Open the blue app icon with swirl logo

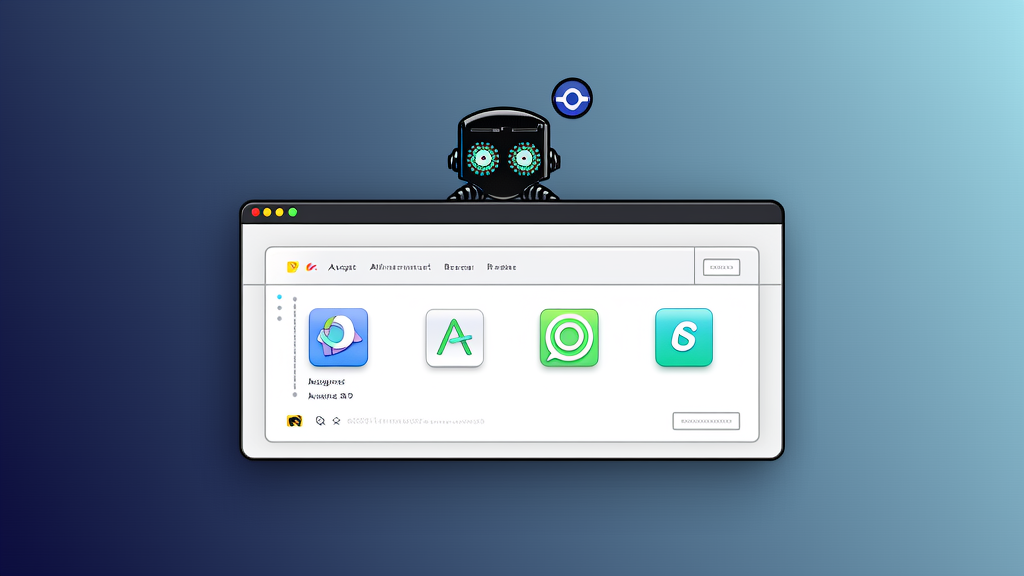coord(339,337)
